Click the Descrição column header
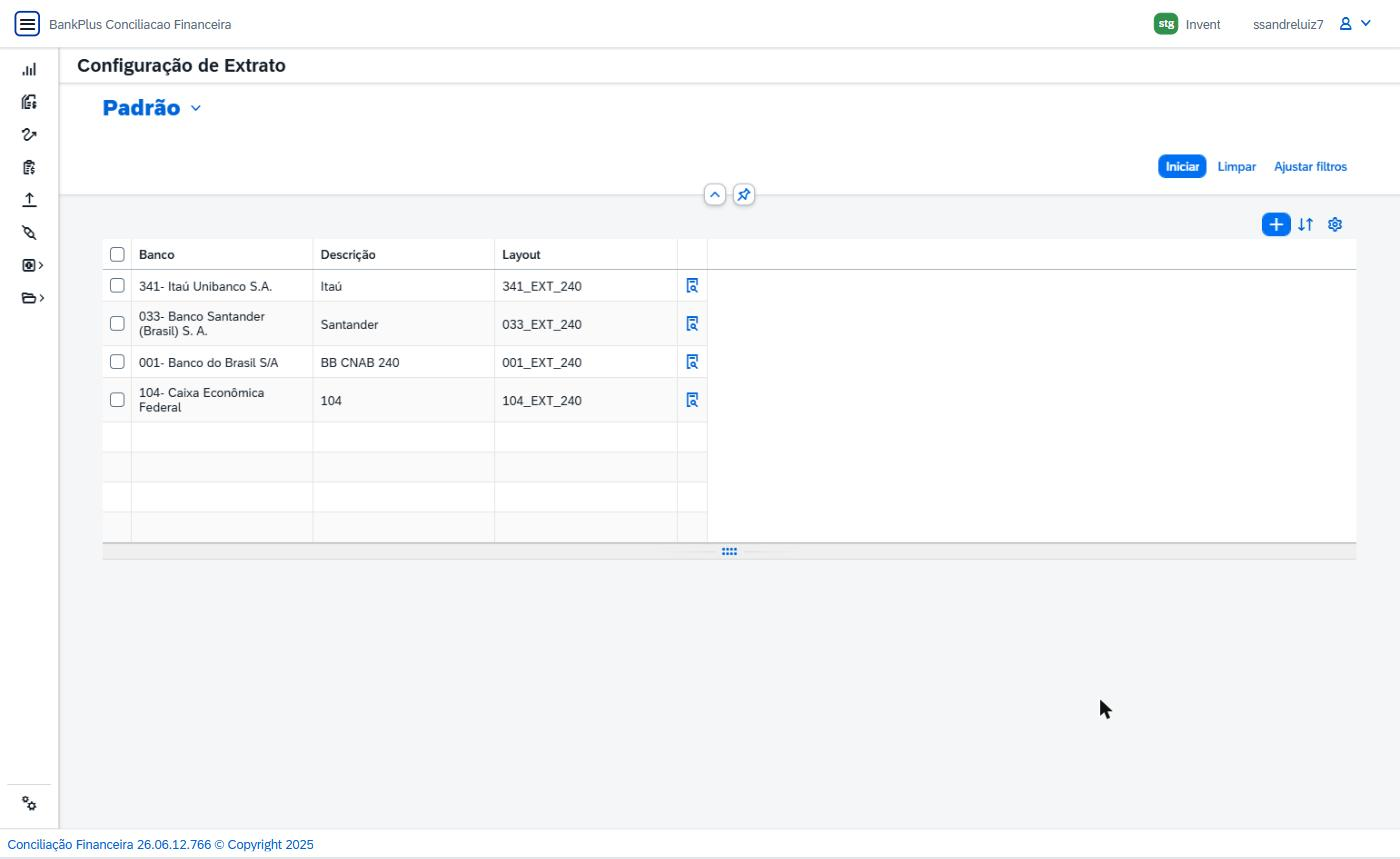1400x859 pixels. click(404, 255)
